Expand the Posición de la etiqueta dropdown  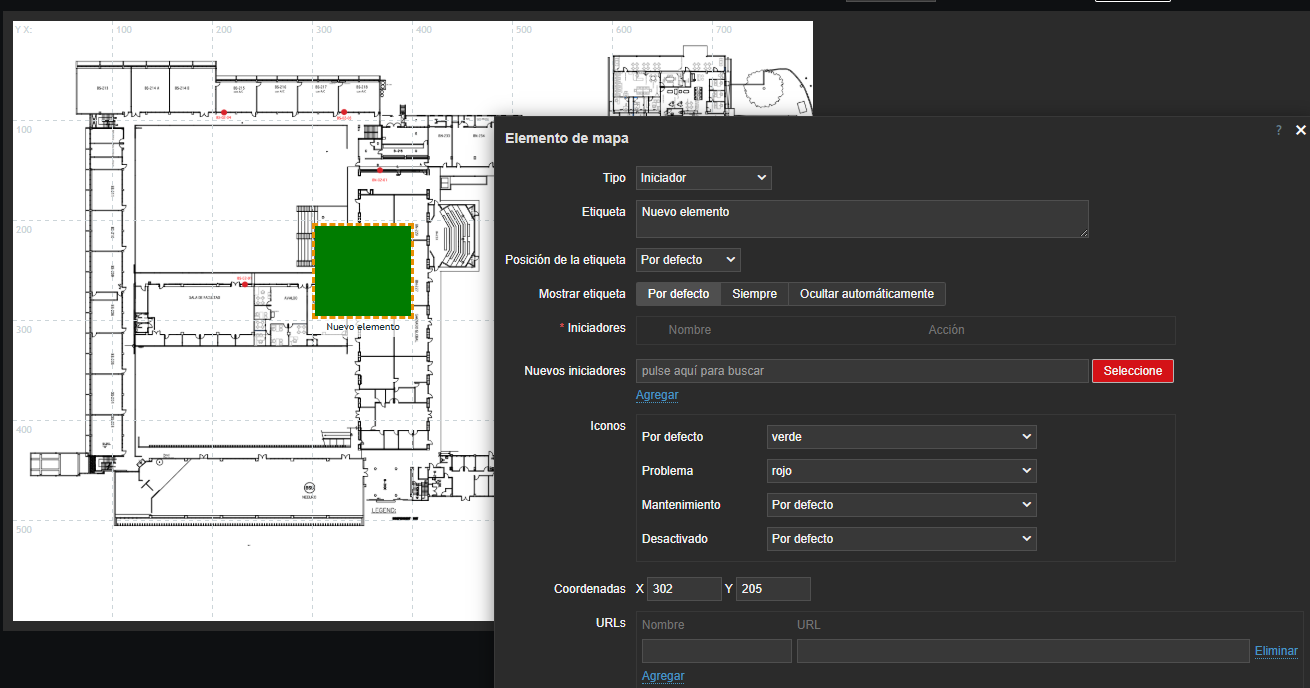pyautogui.click(x=688, y=260)
